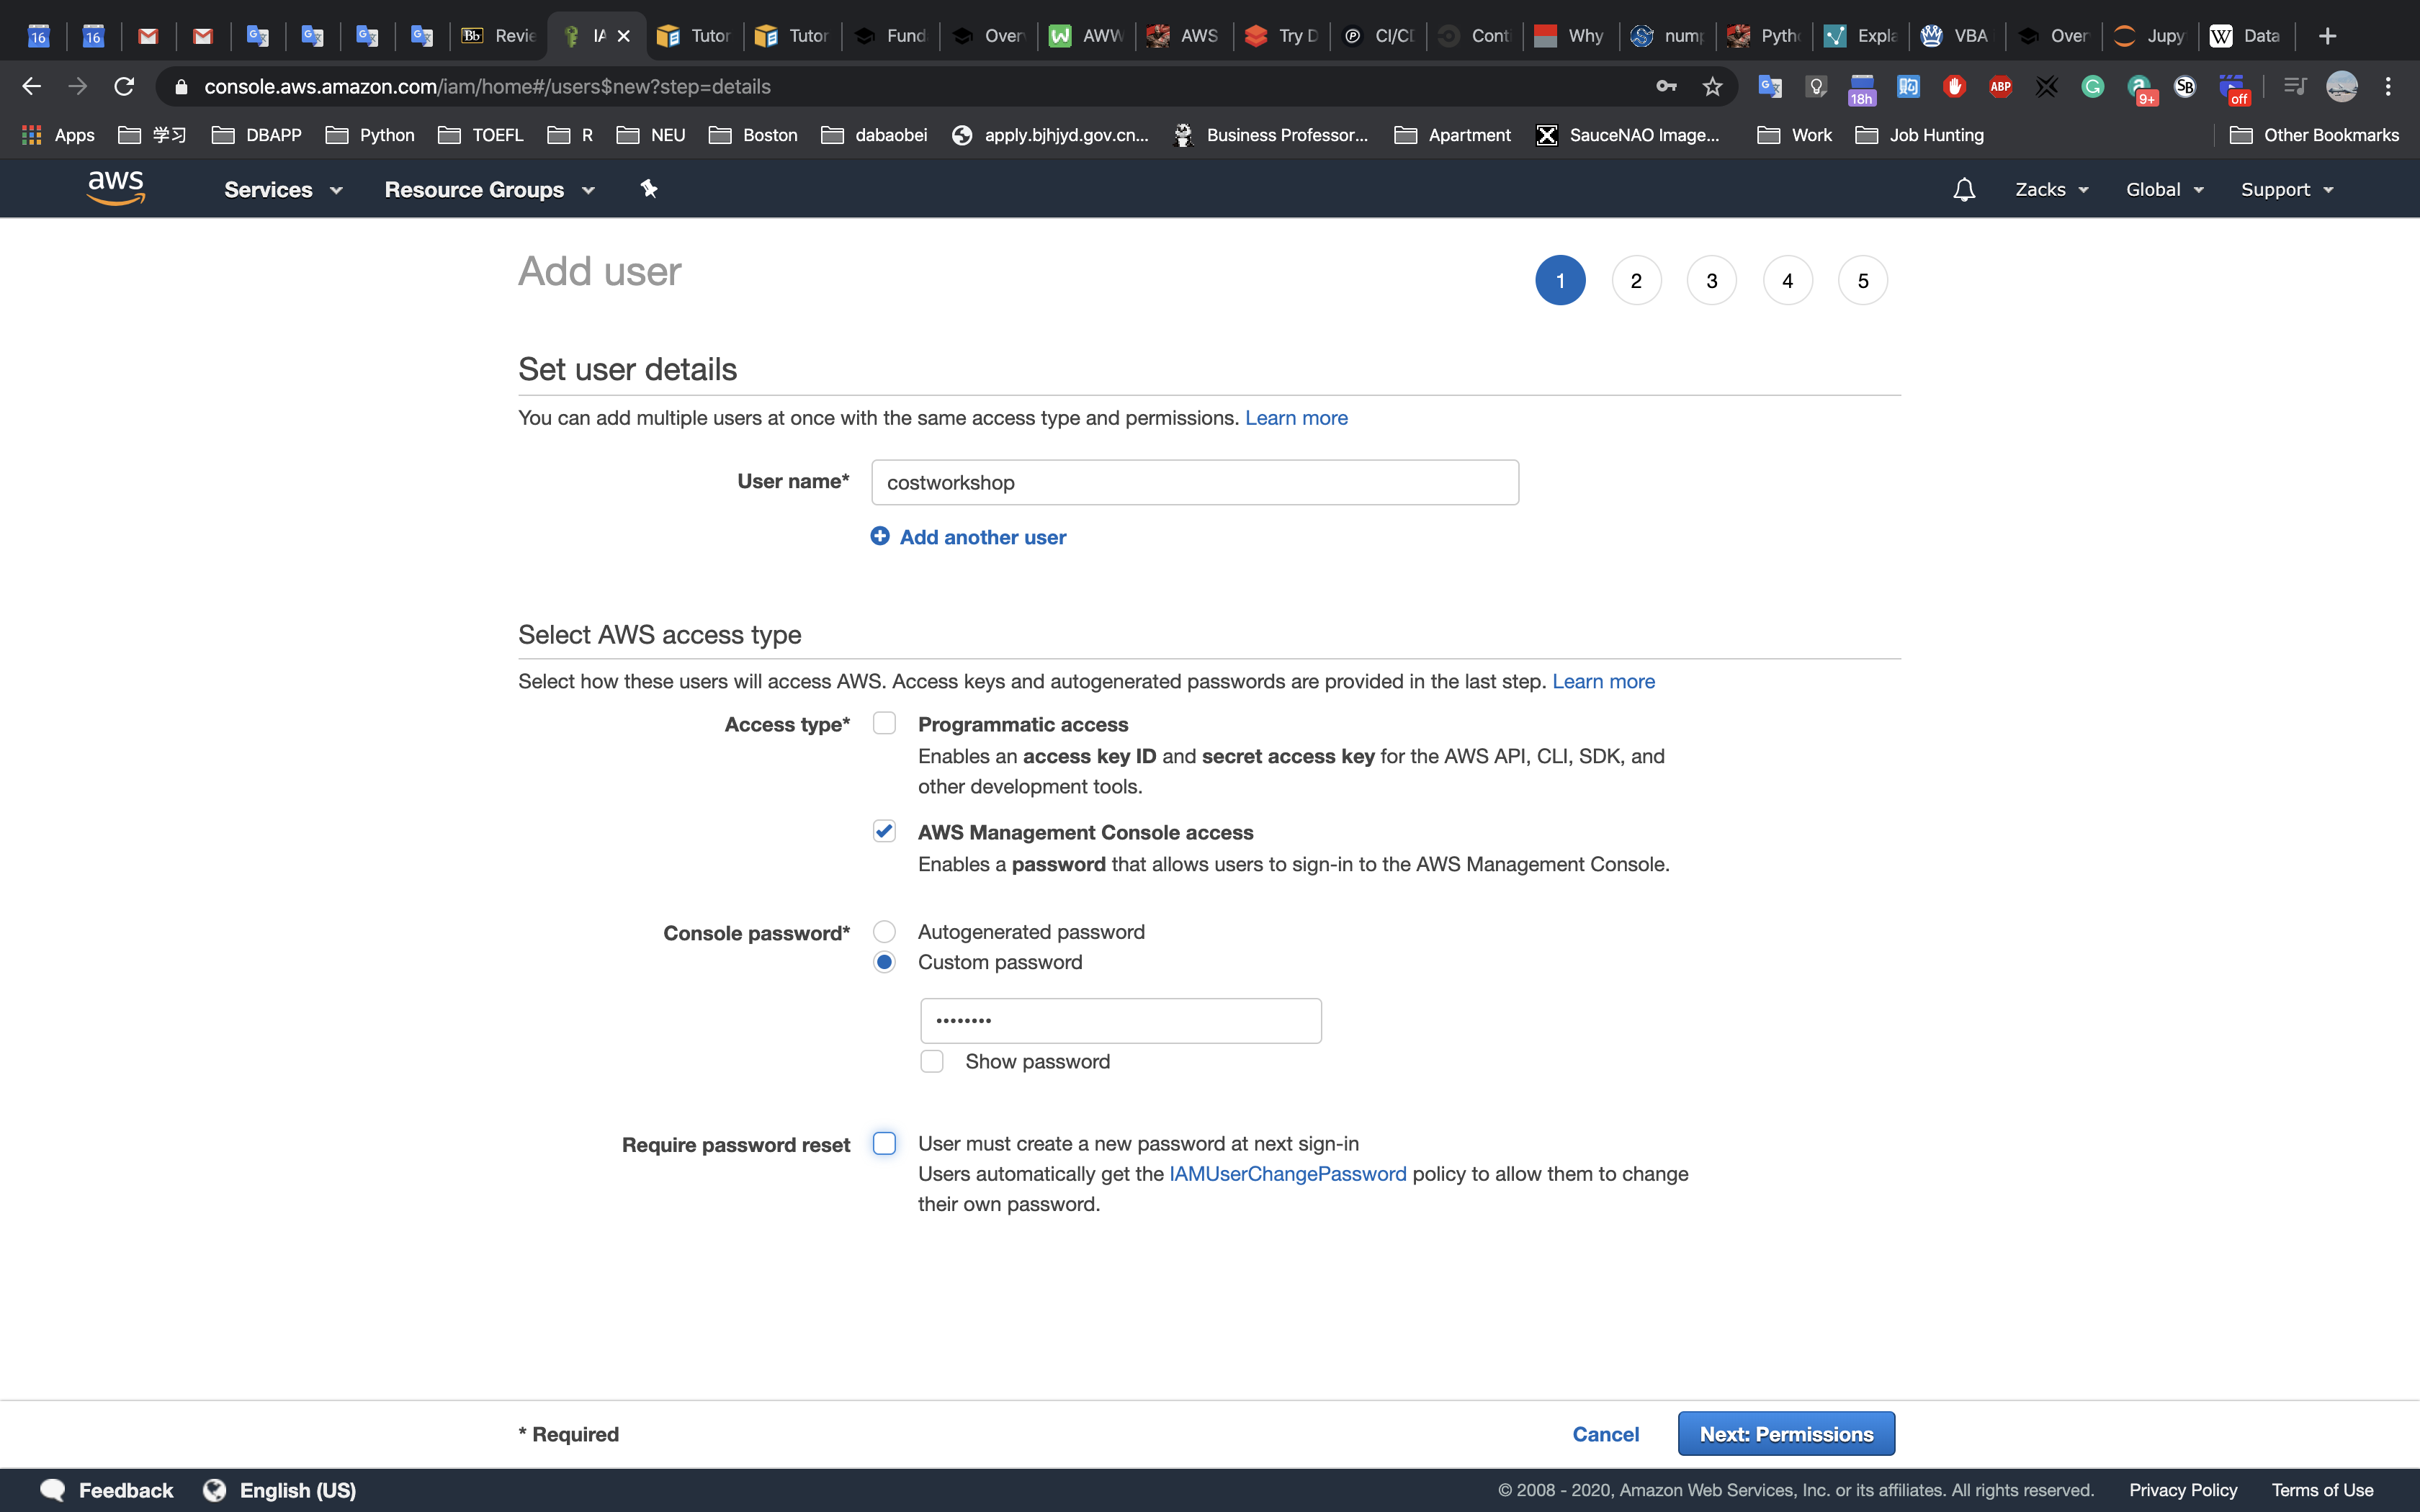
Task: Expand the Services dropdown menu
Action: pyautogui.click(x=283, y=189)
